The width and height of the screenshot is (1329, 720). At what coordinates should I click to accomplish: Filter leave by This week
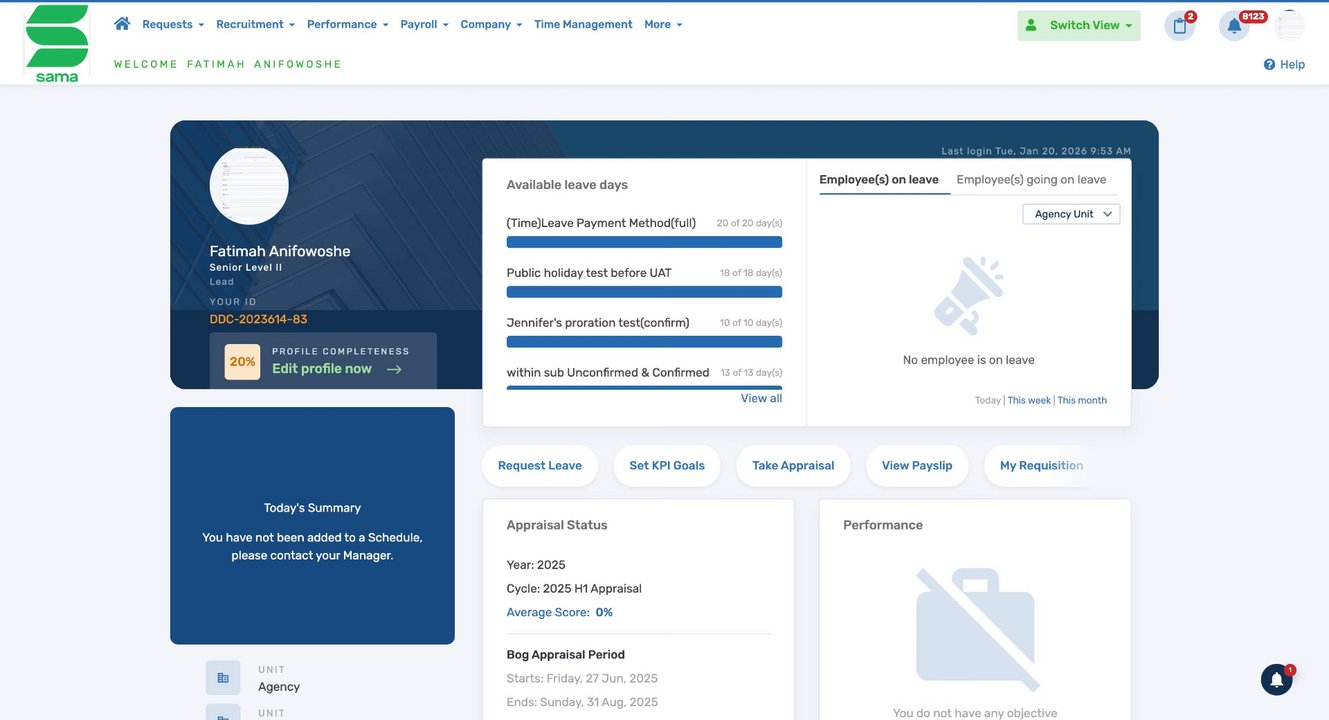tap(1029, 400)
